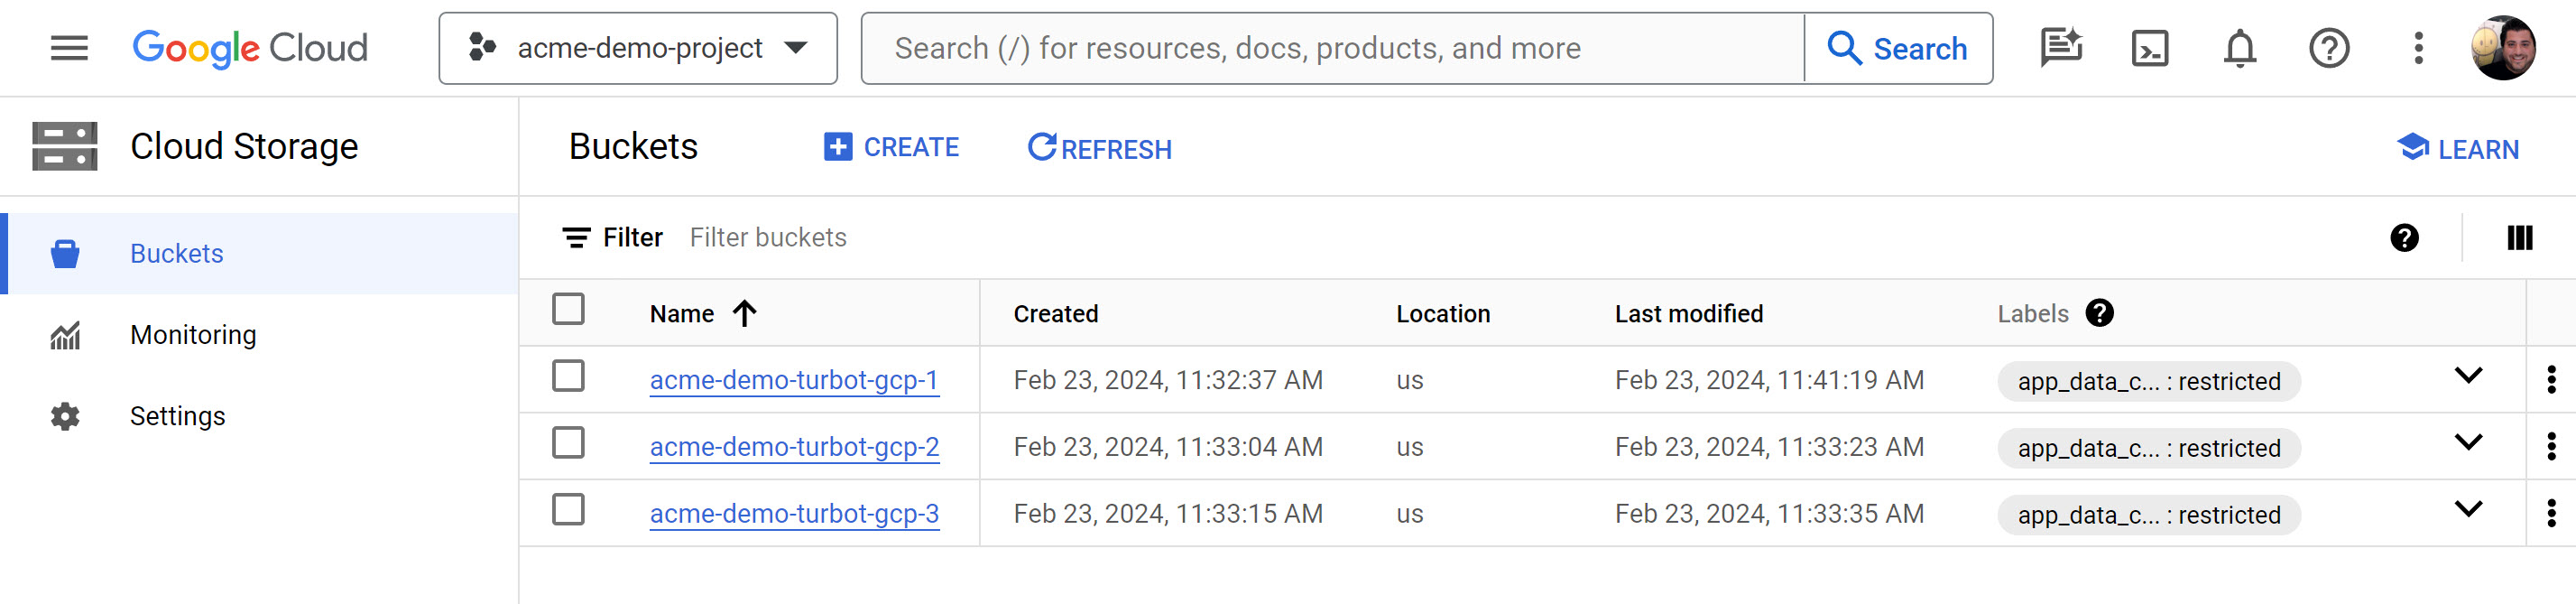
Task: Open the Learn panel
Action: pos(2458,148)
